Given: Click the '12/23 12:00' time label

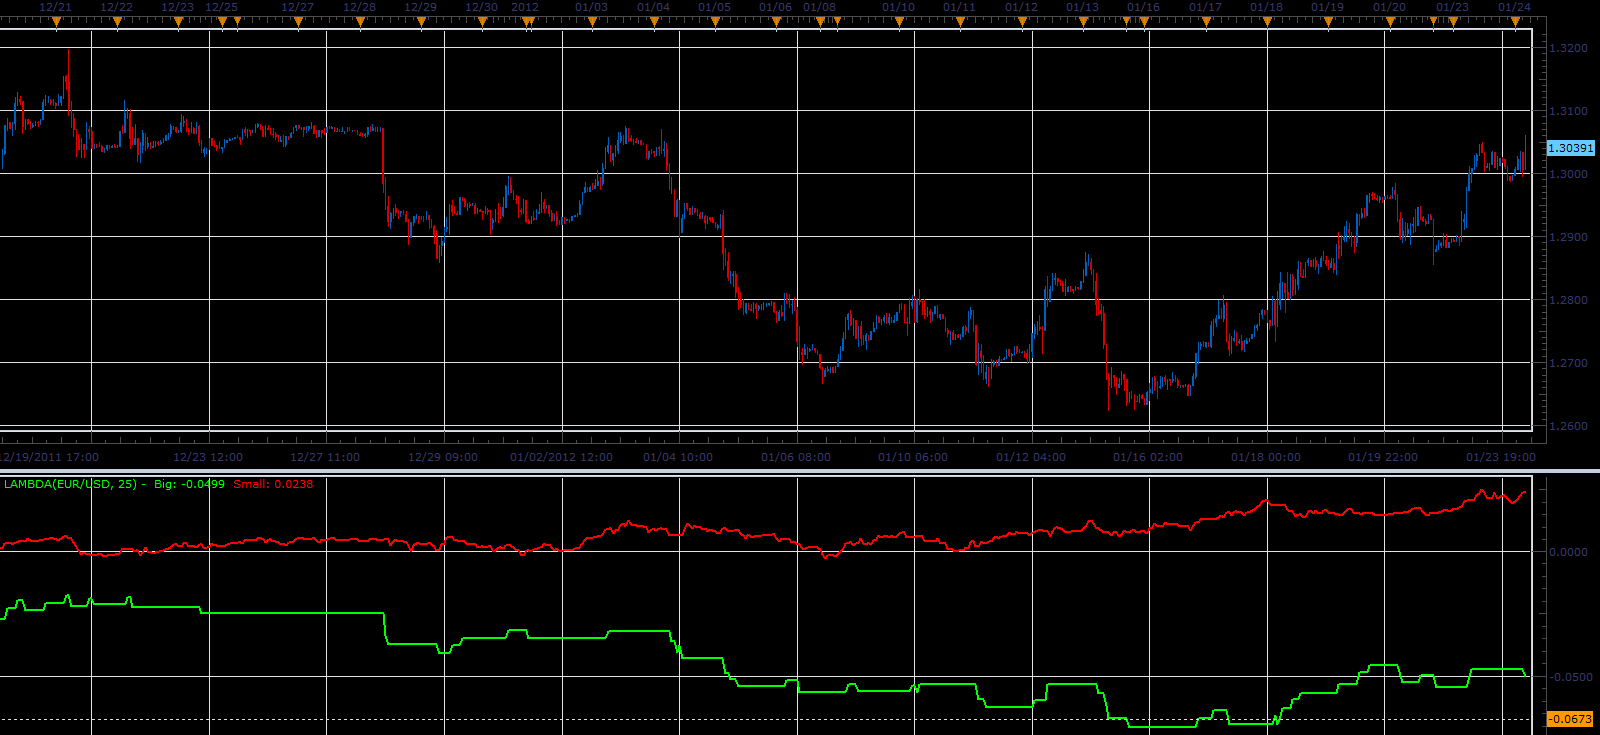Looking at the screenshot, I should (208, 457).
